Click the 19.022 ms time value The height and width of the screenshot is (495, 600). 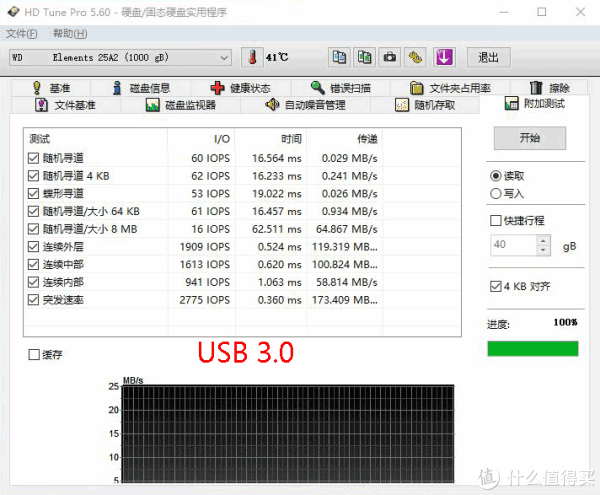click(277, 194)
